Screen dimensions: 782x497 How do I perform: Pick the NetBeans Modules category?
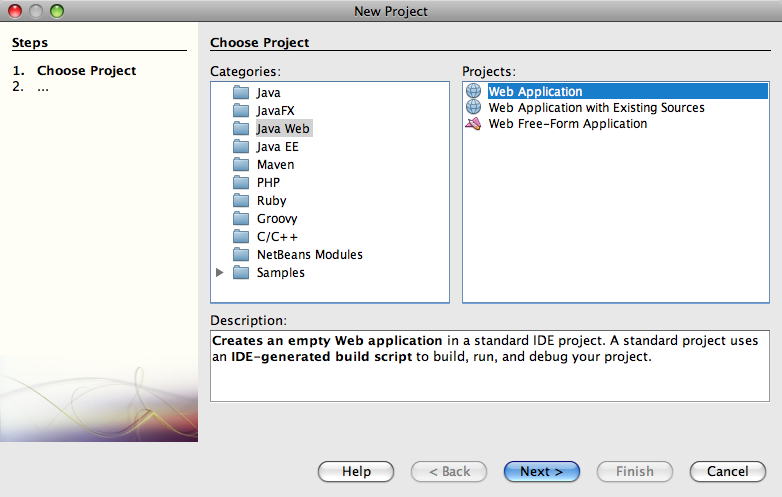309,255
